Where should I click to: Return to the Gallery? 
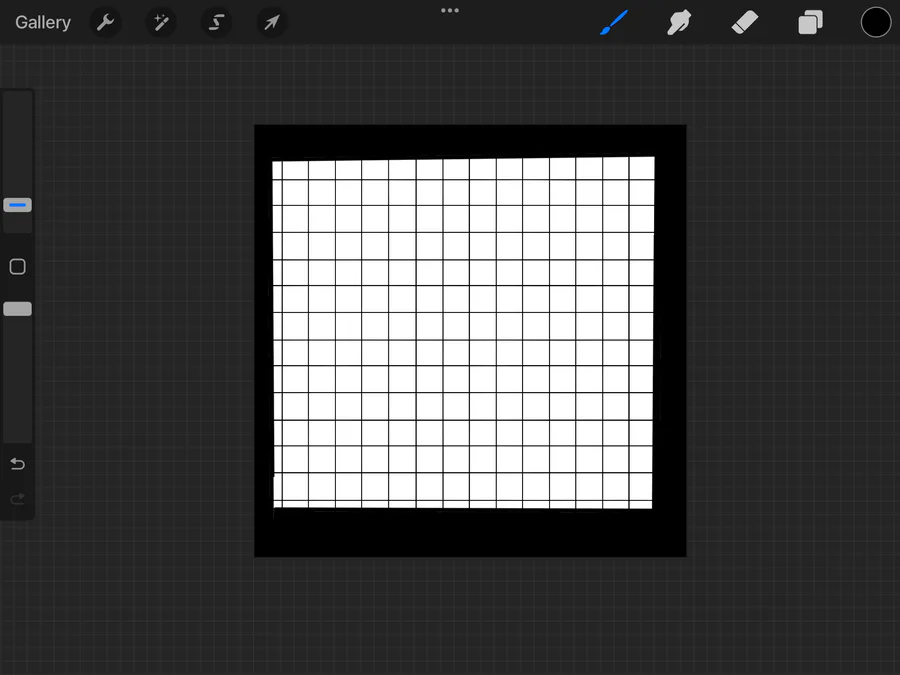pyautogui.click(x=43, y=22)
